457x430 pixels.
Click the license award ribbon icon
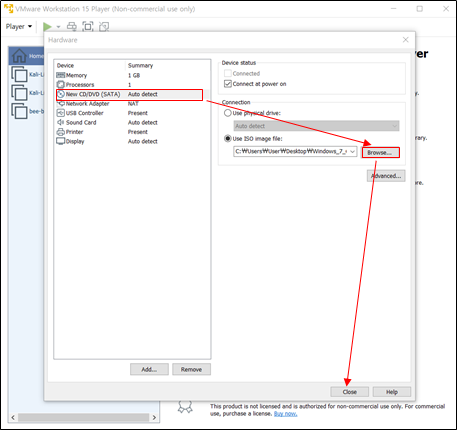point(185,407)
